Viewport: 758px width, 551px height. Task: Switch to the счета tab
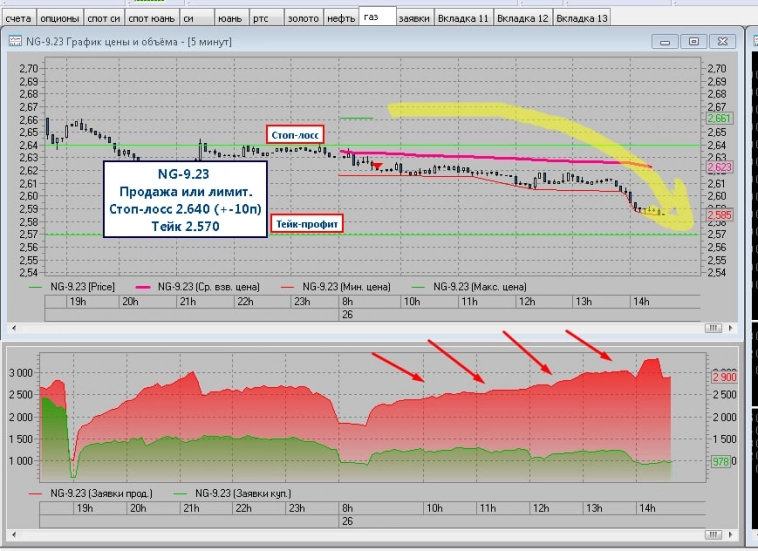20,18
